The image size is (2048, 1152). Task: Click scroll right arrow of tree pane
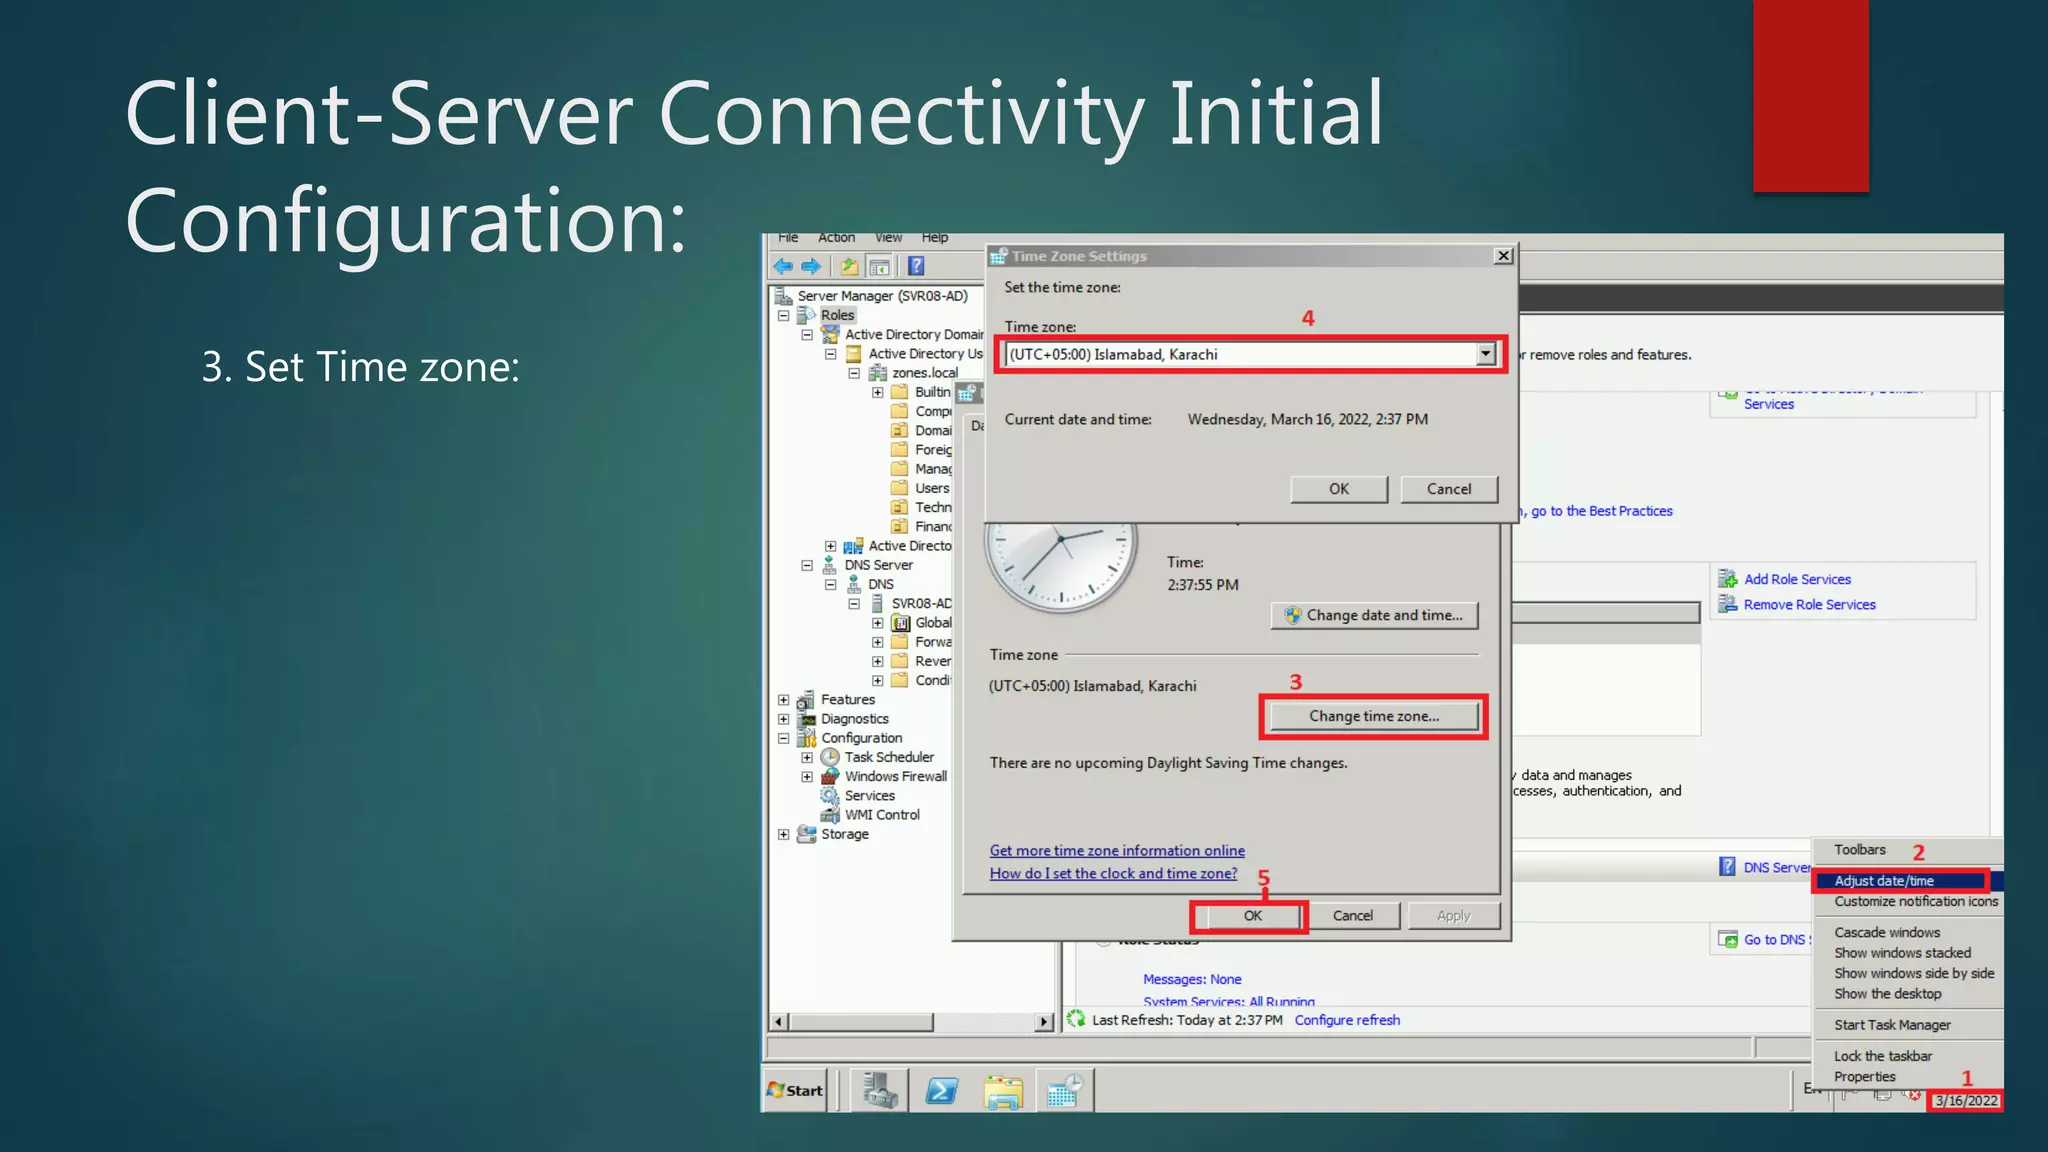[x=1045, y=1022]
